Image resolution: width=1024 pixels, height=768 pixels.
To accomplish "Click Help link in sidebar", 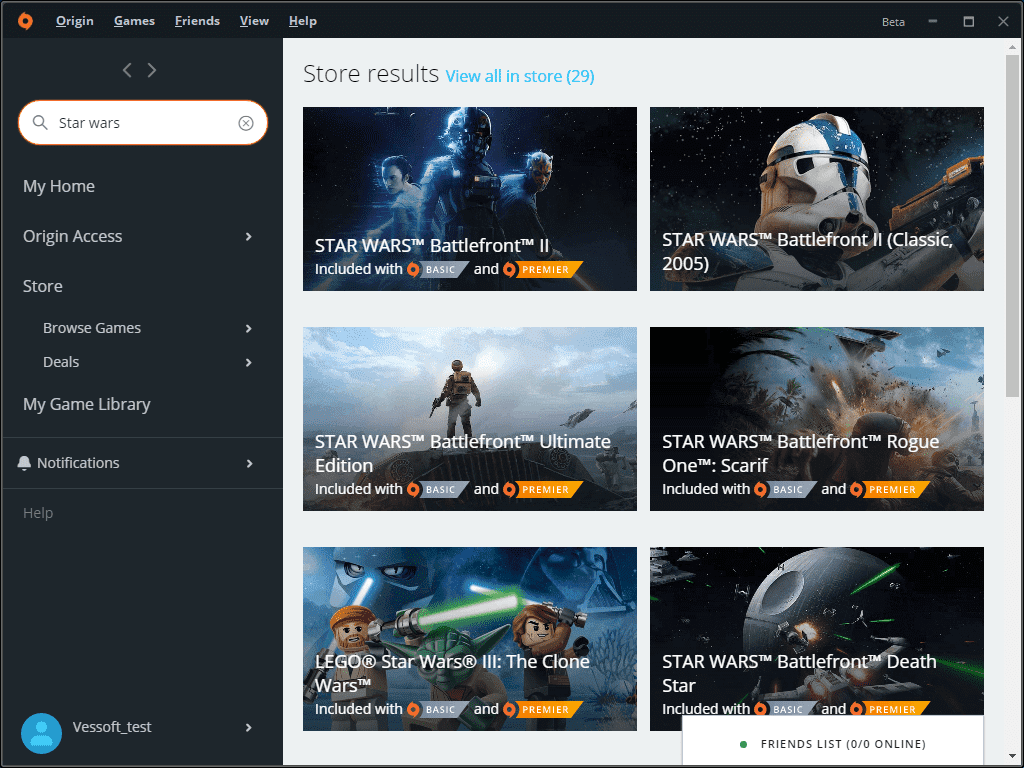I will 38,513.
